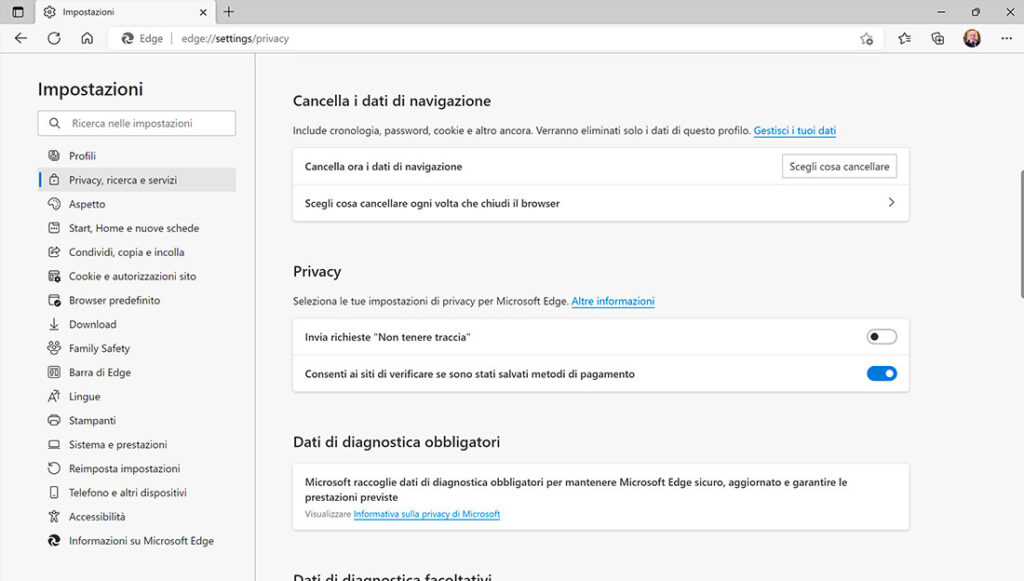Click the Accessibilità icon
Screen dimensions: 1024x581
(x=54, y=516)
